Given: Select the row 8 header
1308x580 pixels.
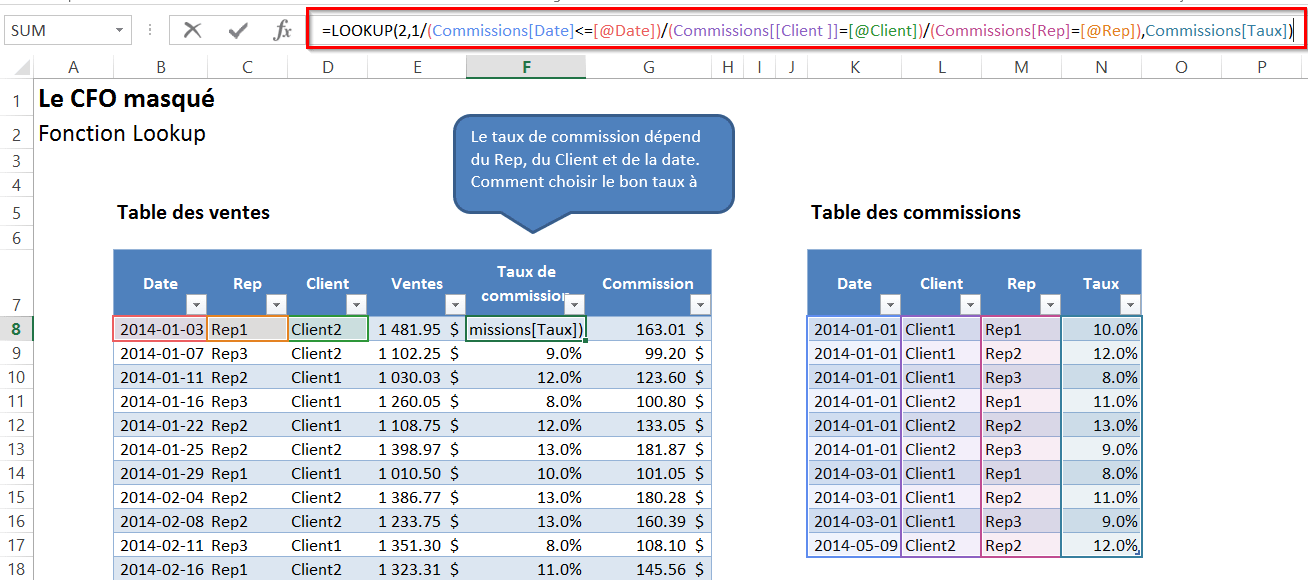Looking at the screenshot, I should click(x=18, y=329).
